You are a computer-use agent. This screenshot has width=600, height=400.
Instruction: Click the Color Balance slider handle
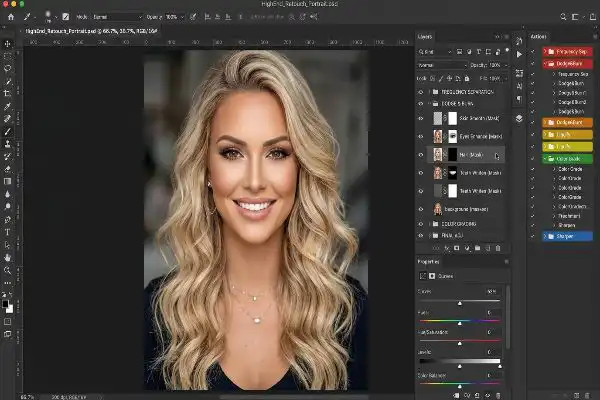(460, 386)
